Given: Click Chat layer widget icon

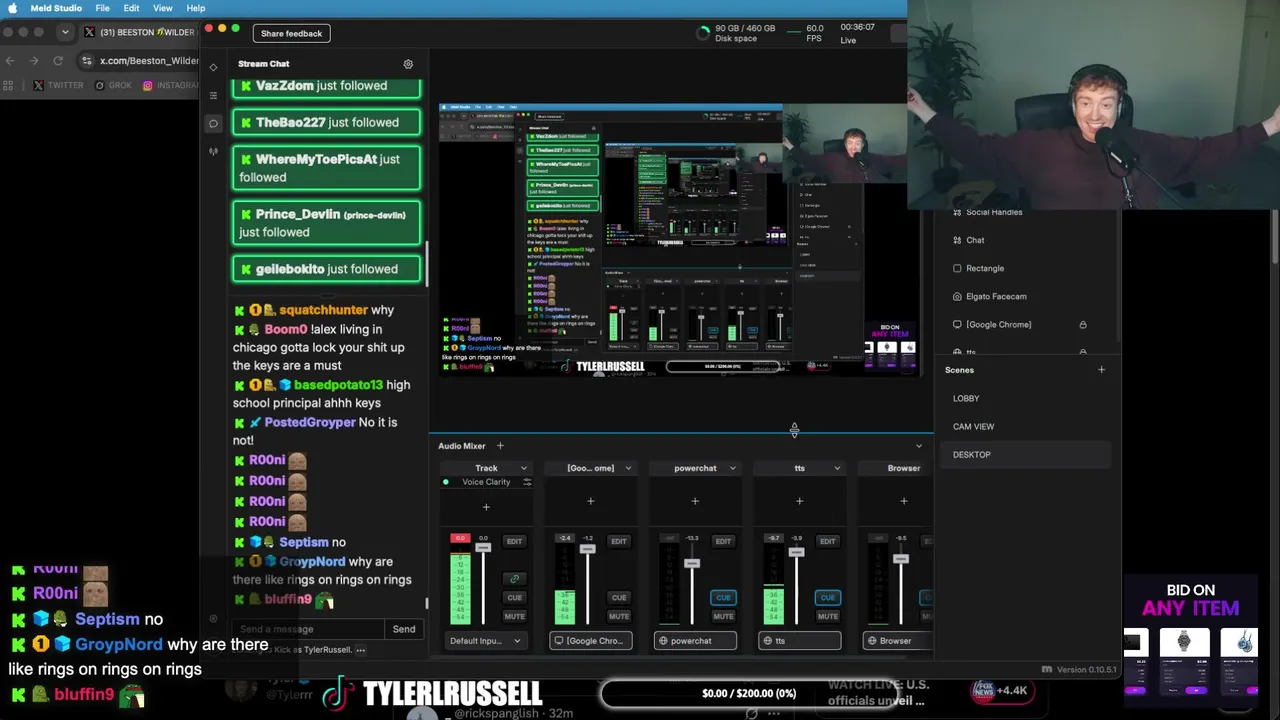Looking at the screenshot, I should (957, 240).
